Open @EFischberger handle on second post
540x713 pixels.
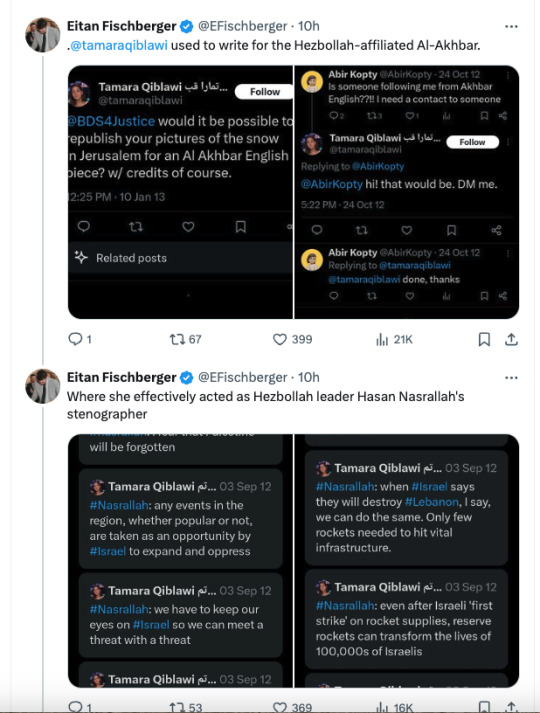click(243, 377)
